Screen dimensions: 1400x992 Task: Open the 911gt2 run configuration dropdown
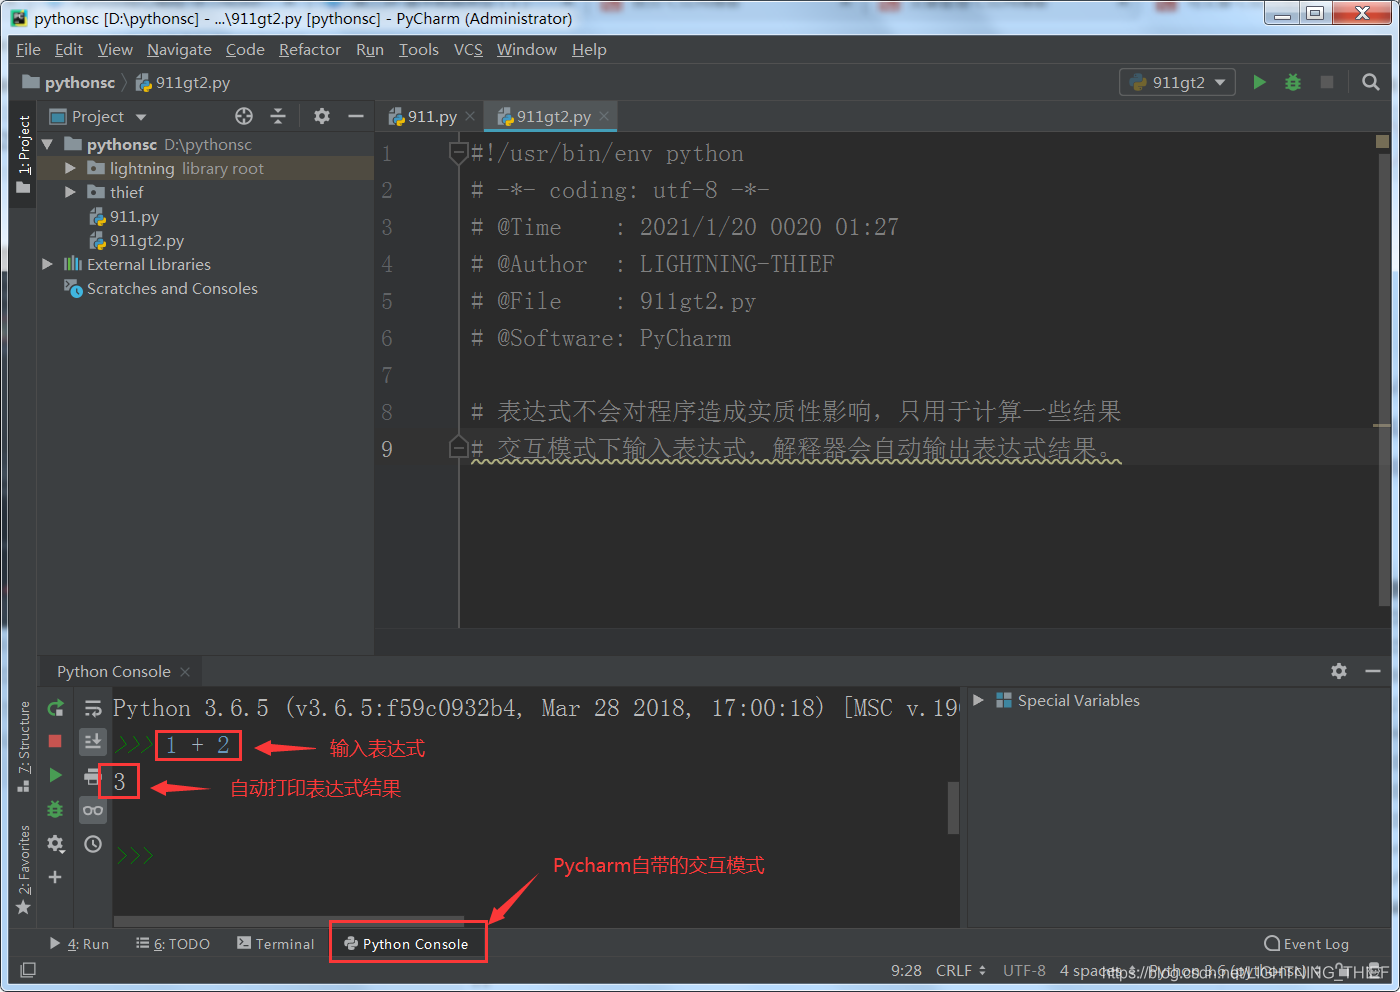(1178, 82)
